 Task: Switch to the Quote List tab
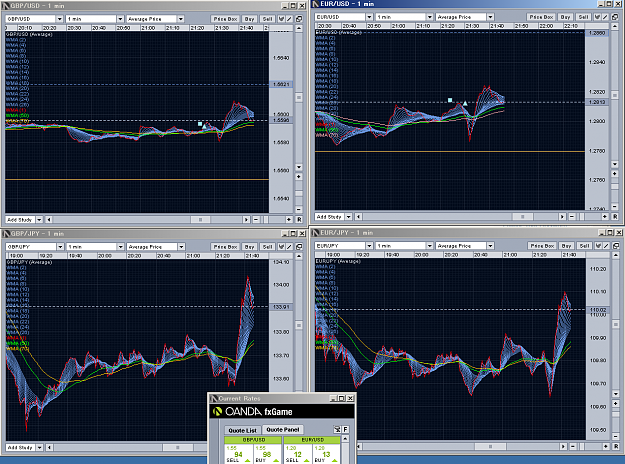242,430
